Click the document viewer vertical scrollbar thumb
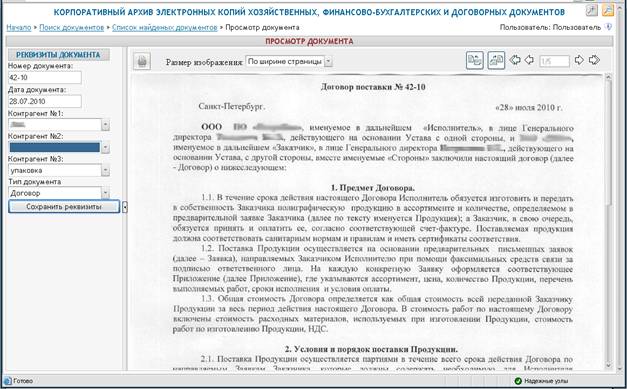 tap(609, 144)
